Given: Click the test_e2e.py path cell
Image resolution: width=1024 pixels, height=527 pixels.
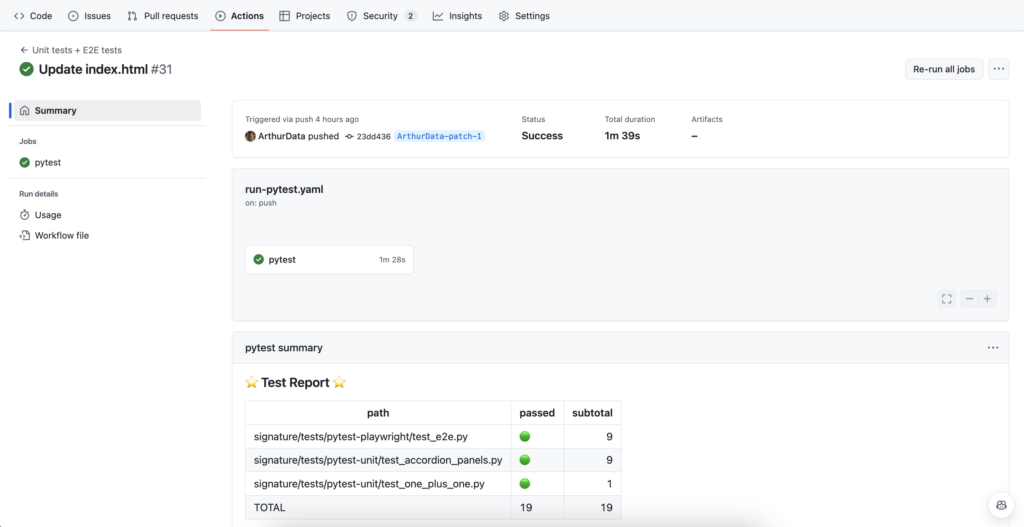Looking at the screenshot, I should point(378,437).
